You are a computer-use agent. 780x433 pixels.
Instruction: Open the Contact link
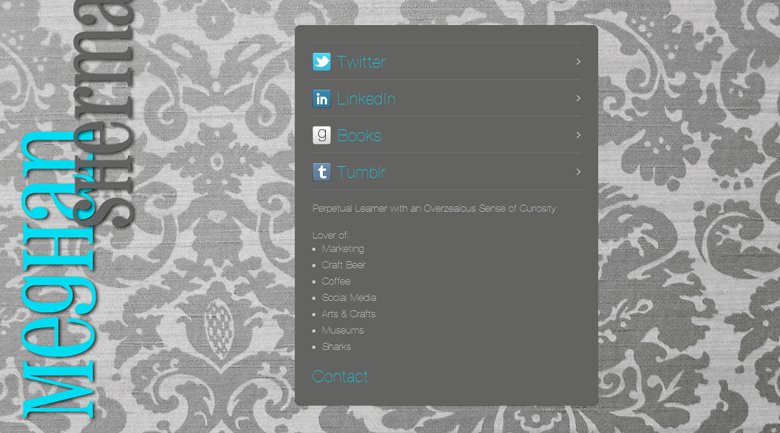tap(340, 377)
